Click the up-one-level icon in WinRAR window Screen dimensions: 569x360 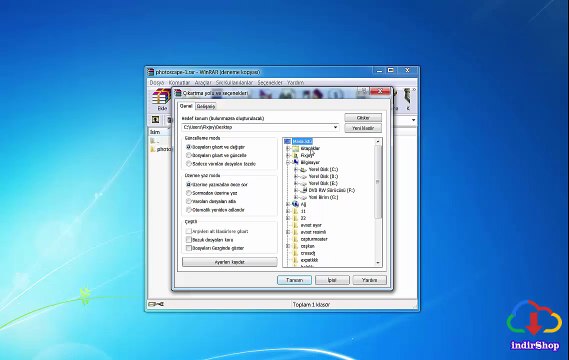point(155,120)
